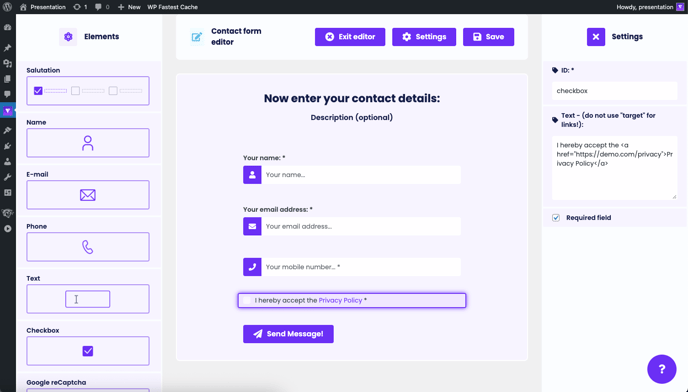
Task: Open the Posts pin icon in sidebar
Action: [x=7, y=48]
